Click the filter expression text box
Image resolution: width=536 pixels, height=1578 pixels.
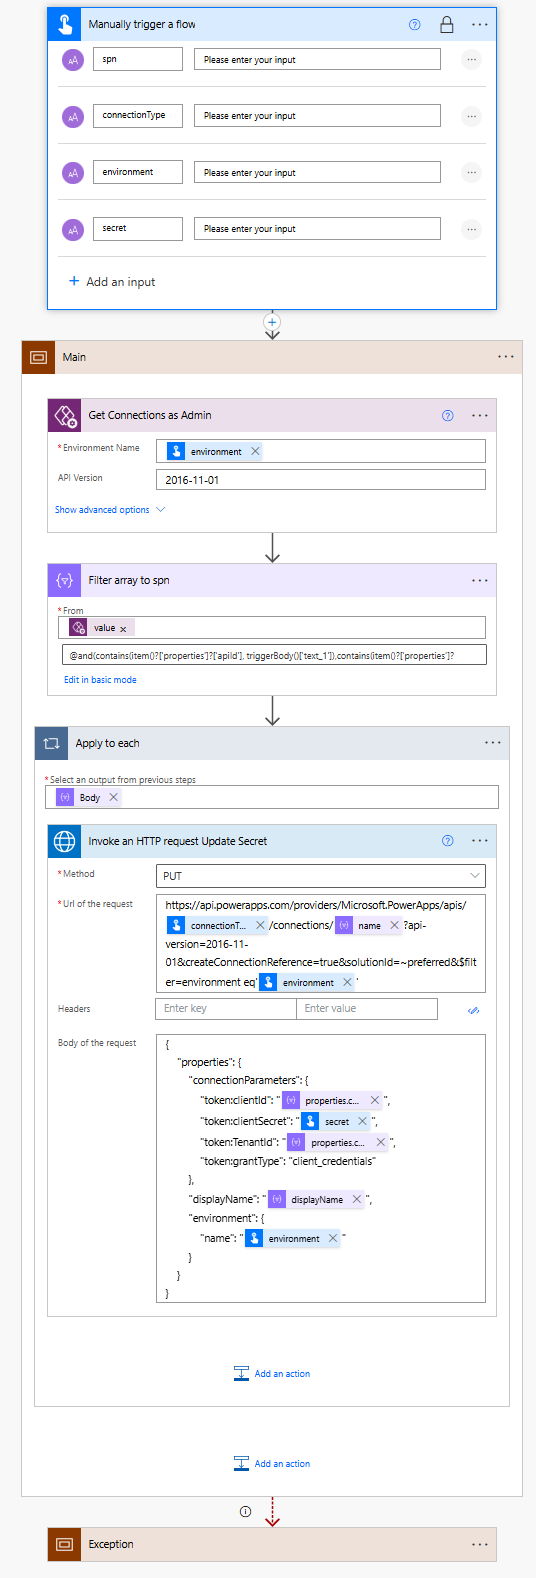point(274,655)
